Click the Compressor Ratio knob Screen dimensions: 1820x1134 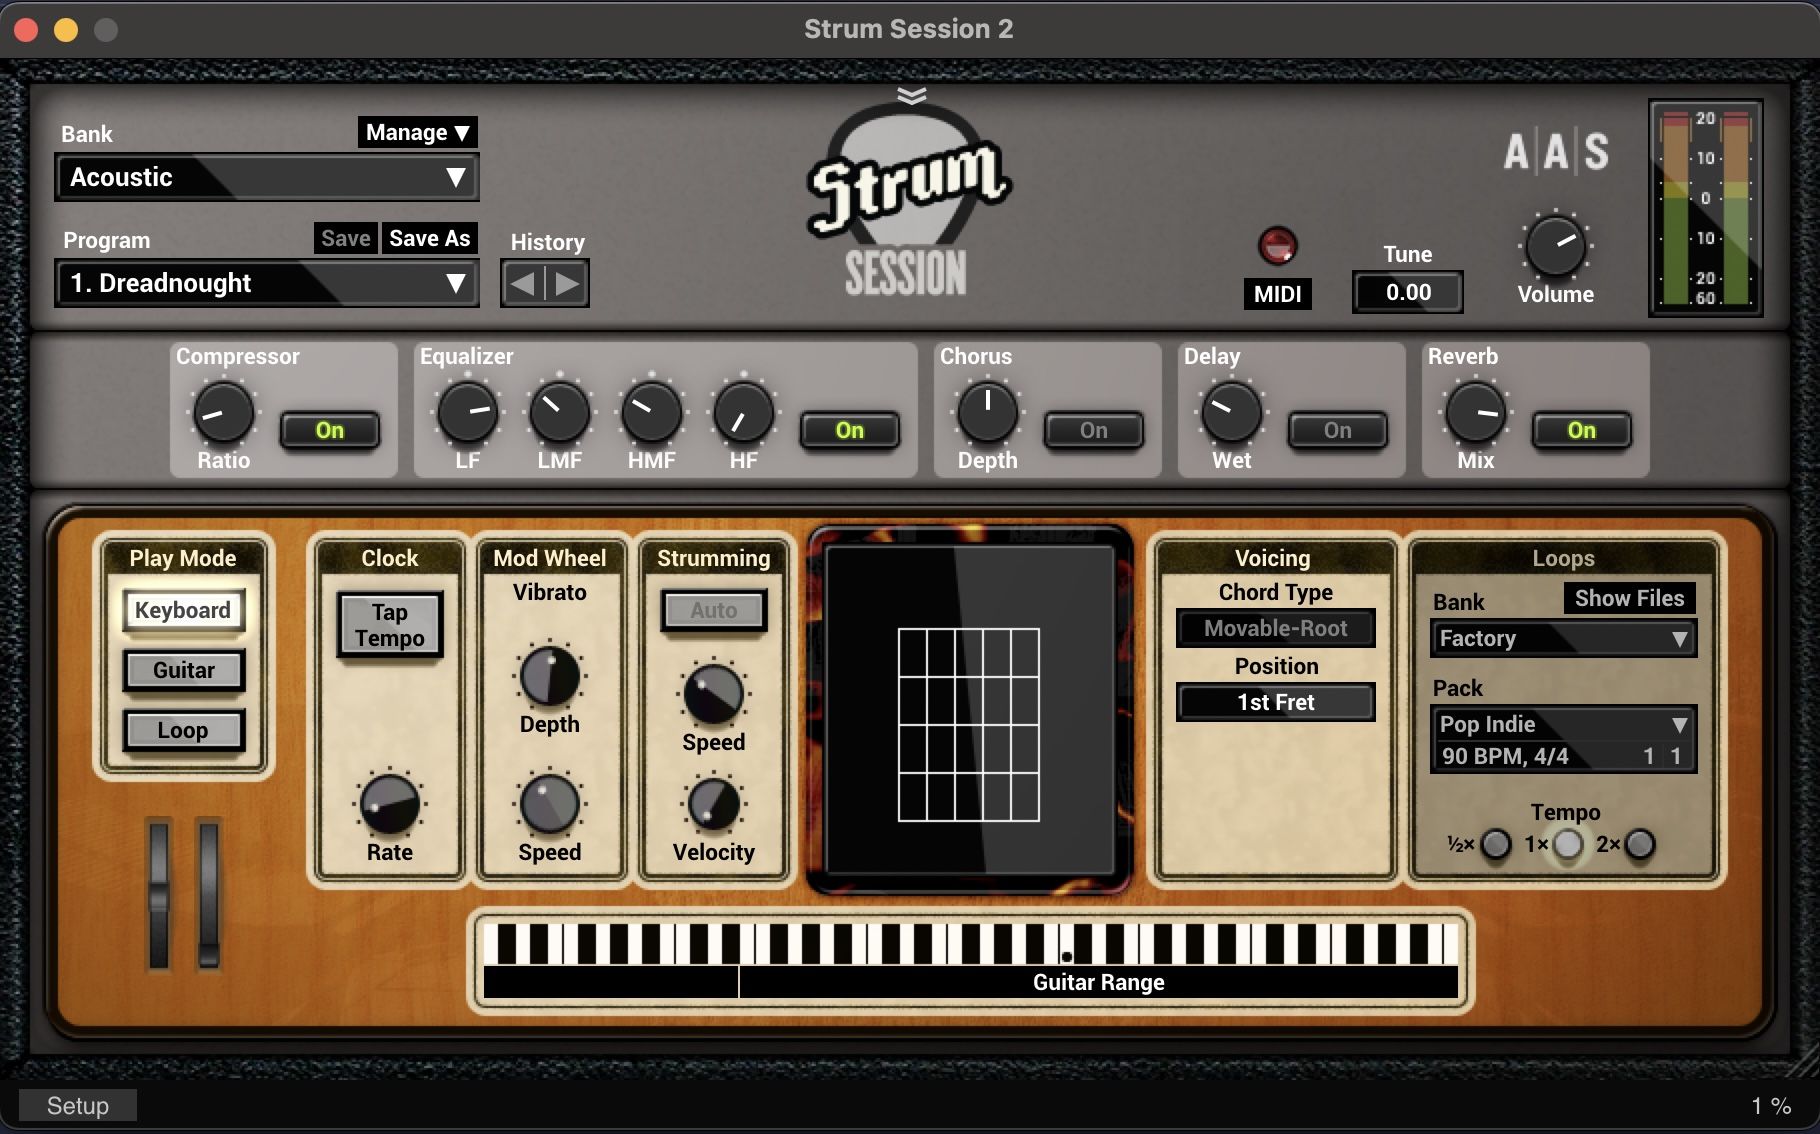pyautogui.click(x=223, y=413)
